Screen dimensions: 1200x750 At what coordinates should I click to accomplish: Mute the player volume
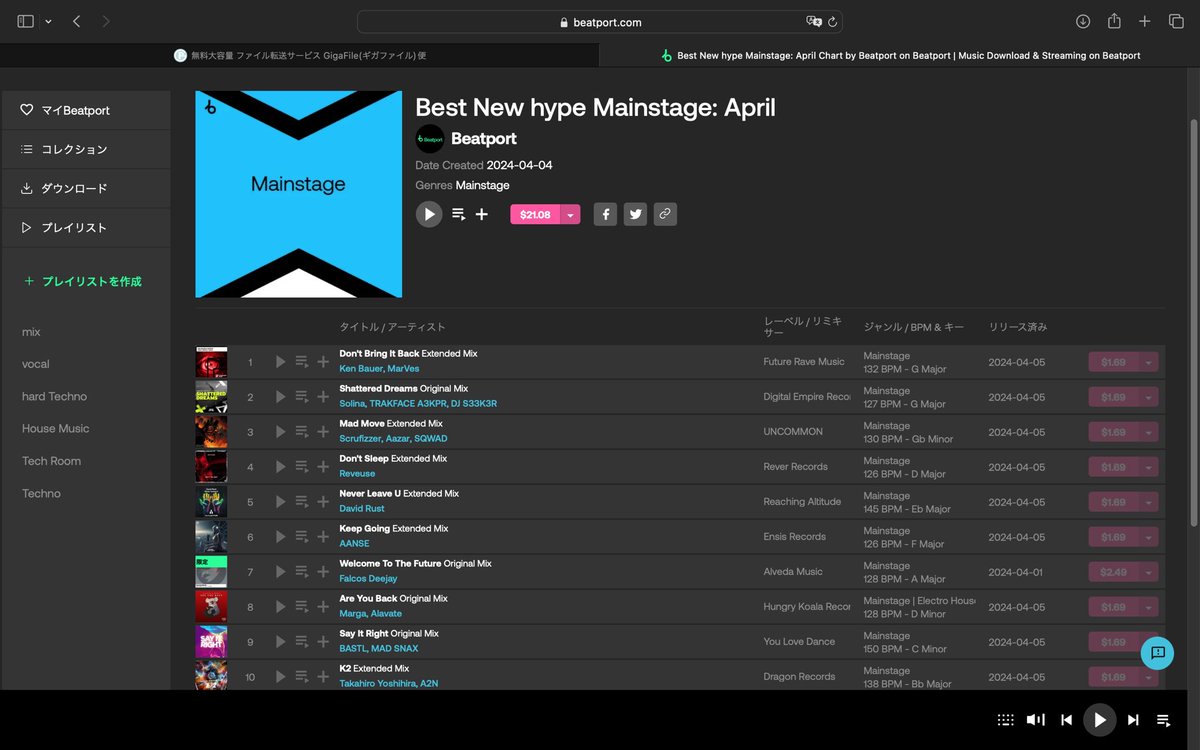click(1036, 720)
